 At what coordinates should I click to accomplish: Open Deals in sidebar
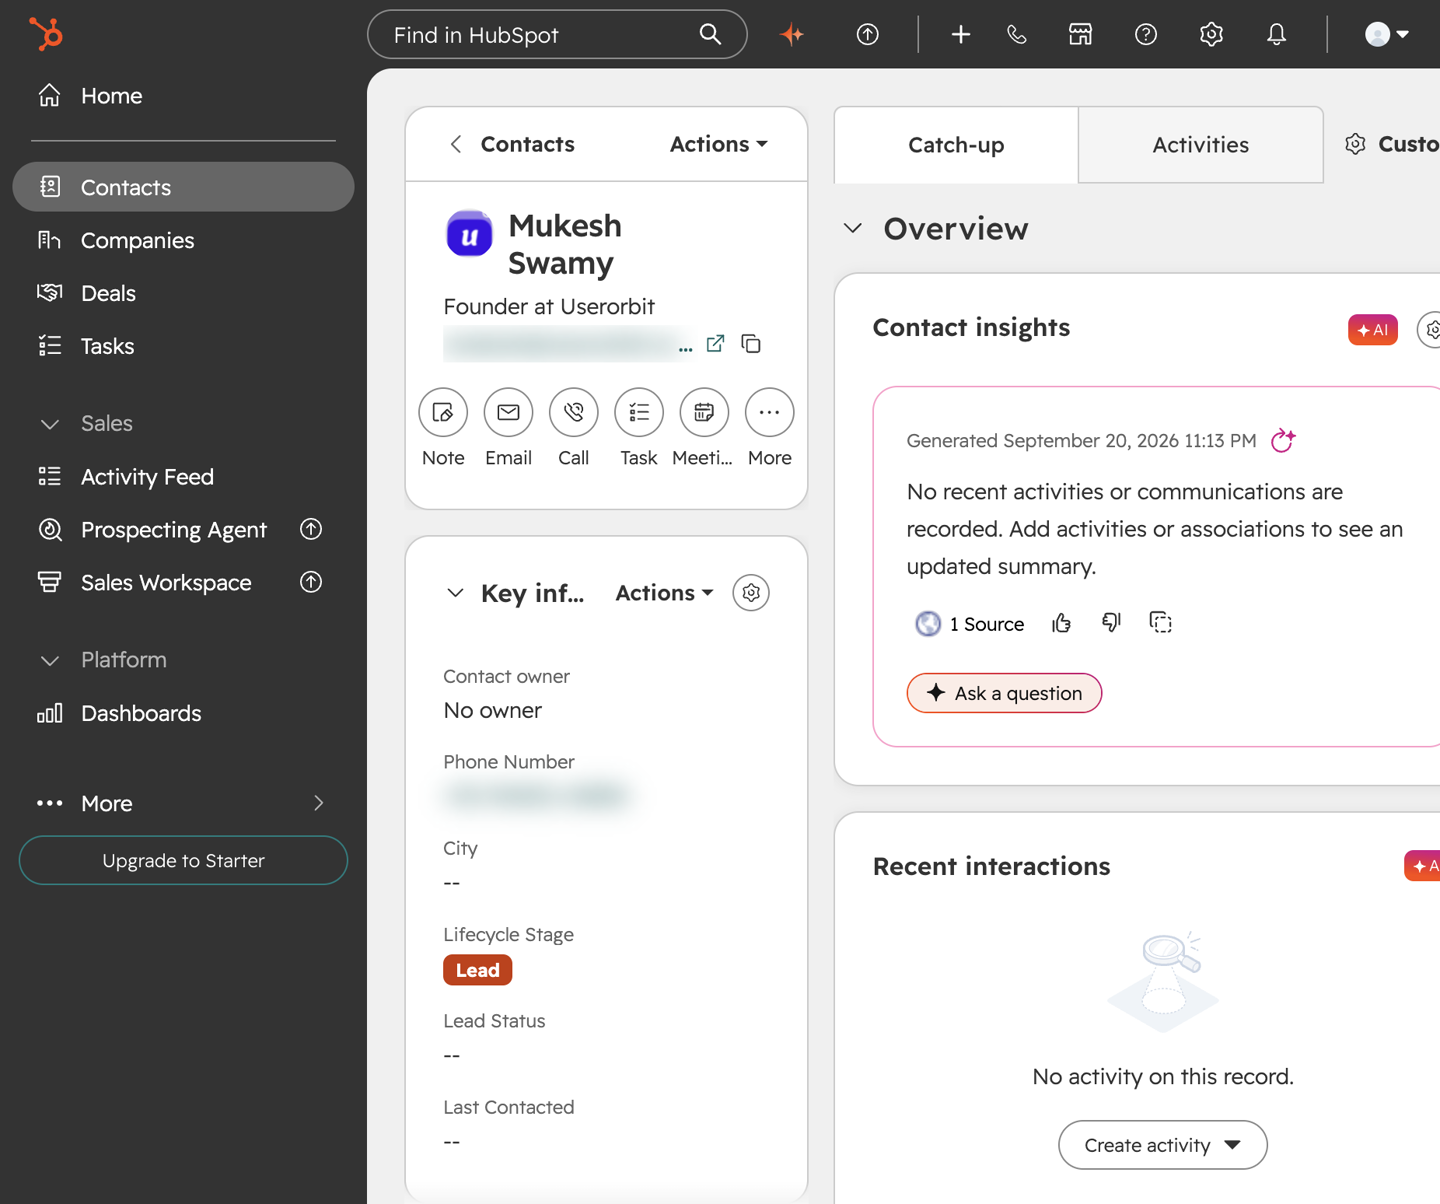pos(183,293)
